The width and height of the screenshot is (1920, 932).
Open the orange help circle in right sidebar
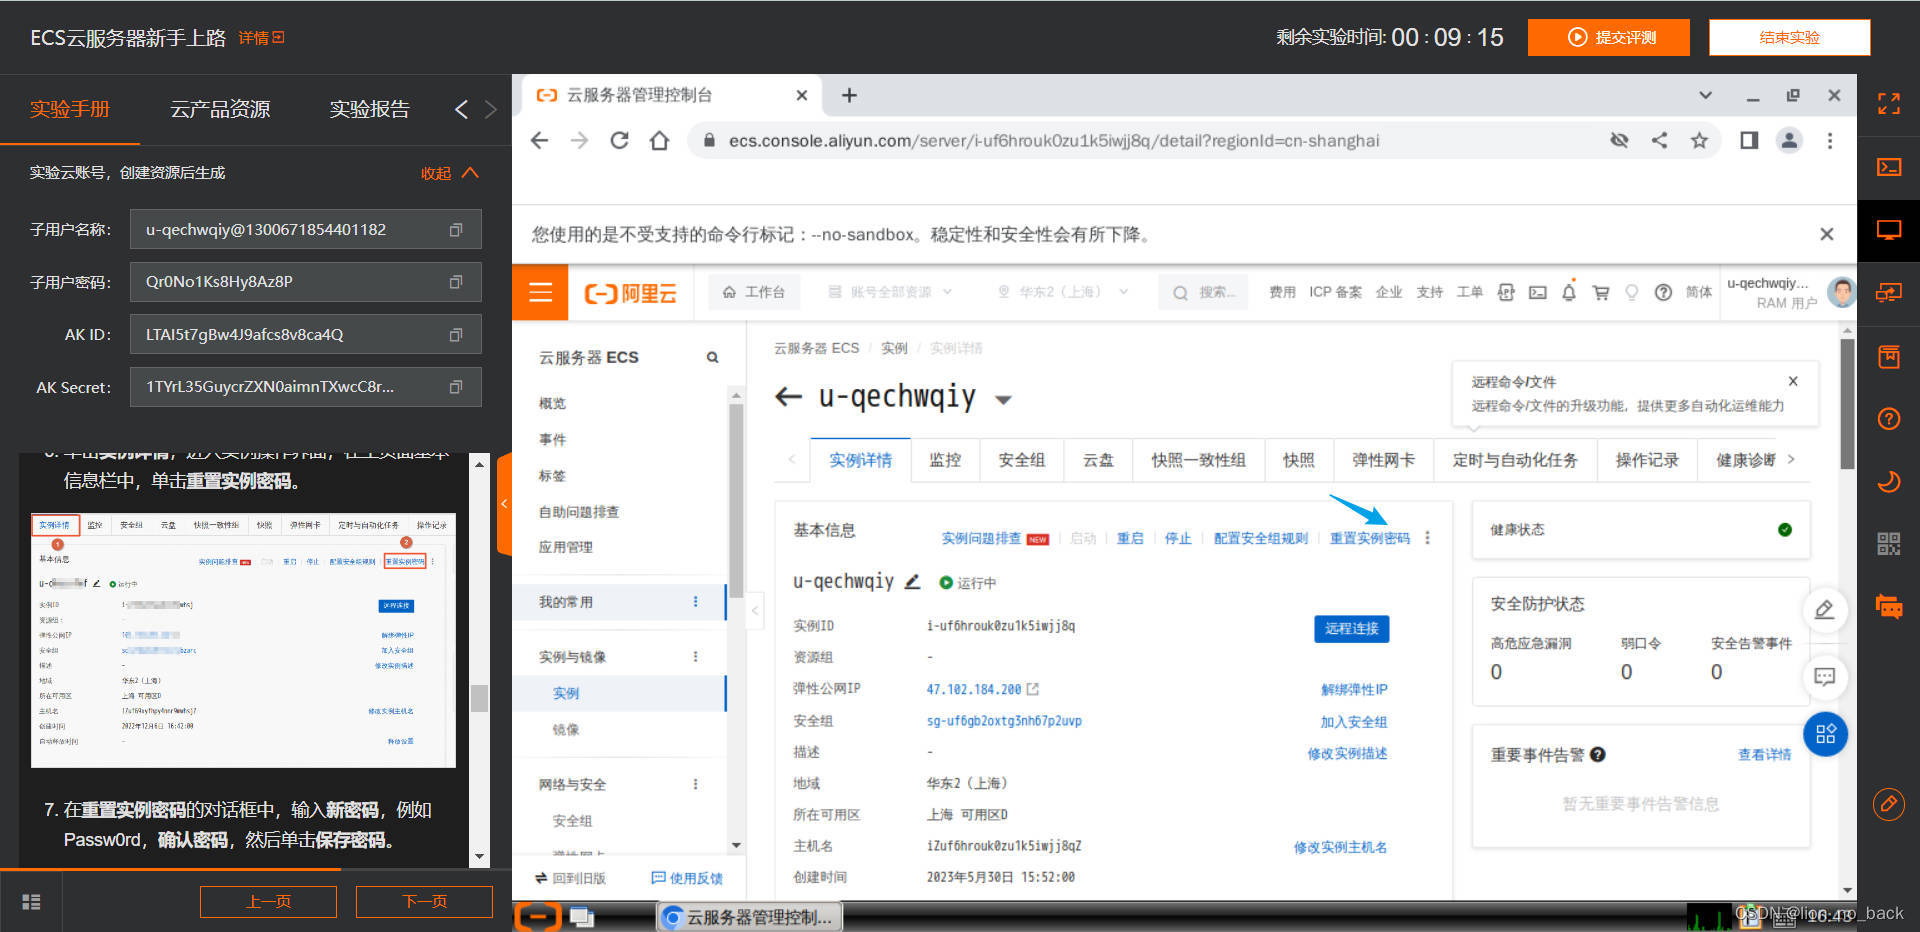(x=1889, y=419)
